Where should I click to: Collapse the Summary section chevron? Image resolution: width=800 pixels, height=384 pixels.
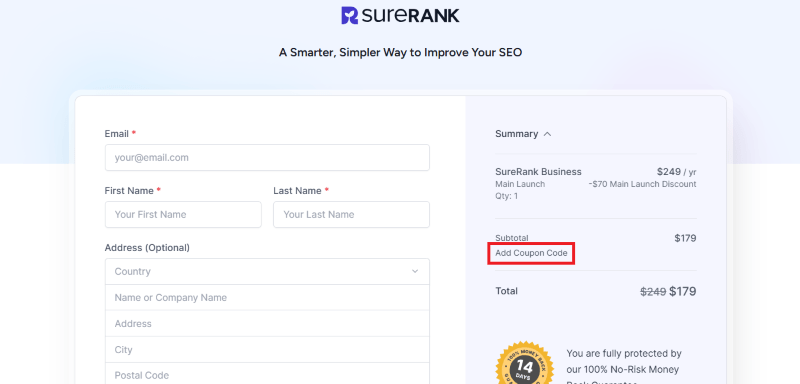(x=547, y=134)
